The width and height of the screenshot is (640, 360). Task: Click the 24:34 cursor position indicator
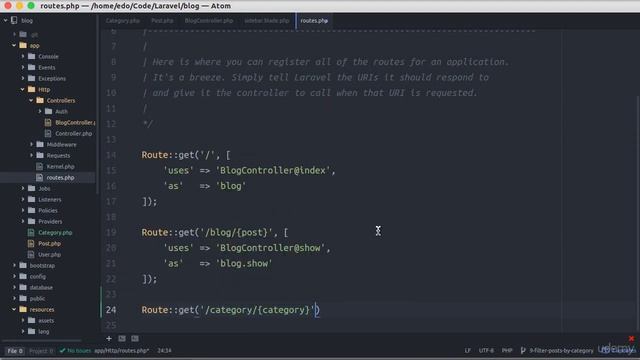pyautogui.click(x=164, y=351)
